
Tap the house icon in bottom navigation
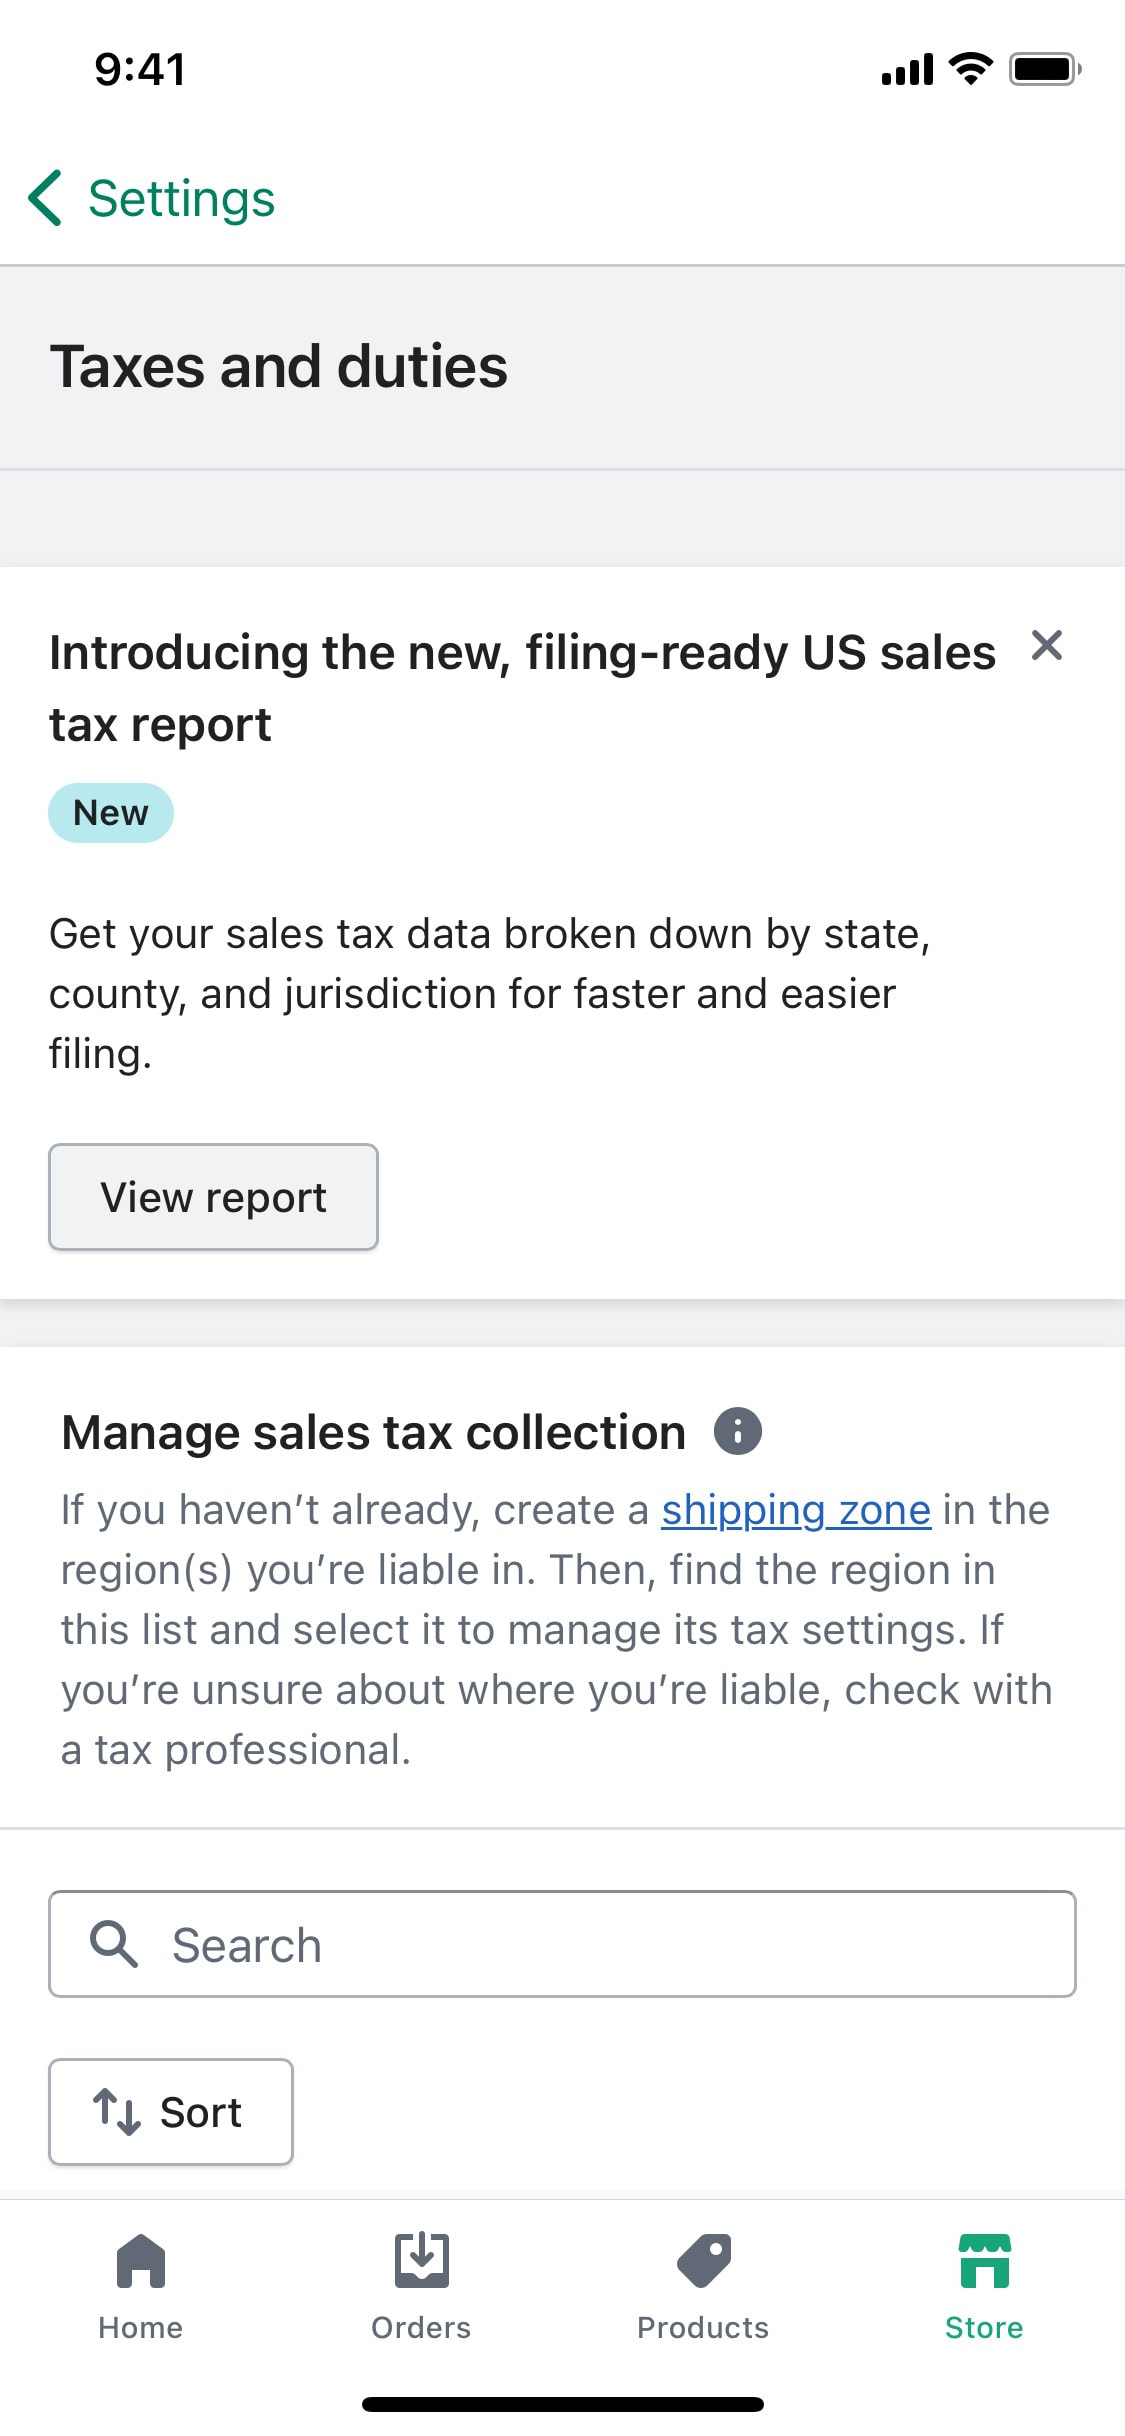(x=141, y=2261)
